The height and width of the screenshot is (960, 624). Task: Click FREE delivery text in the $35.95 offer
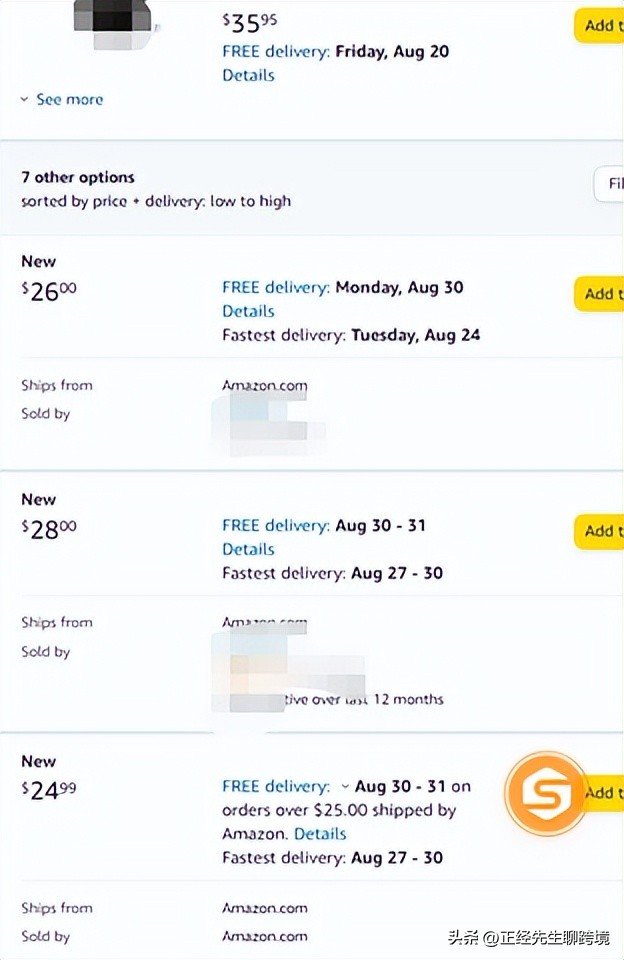[x=275, y=51]
